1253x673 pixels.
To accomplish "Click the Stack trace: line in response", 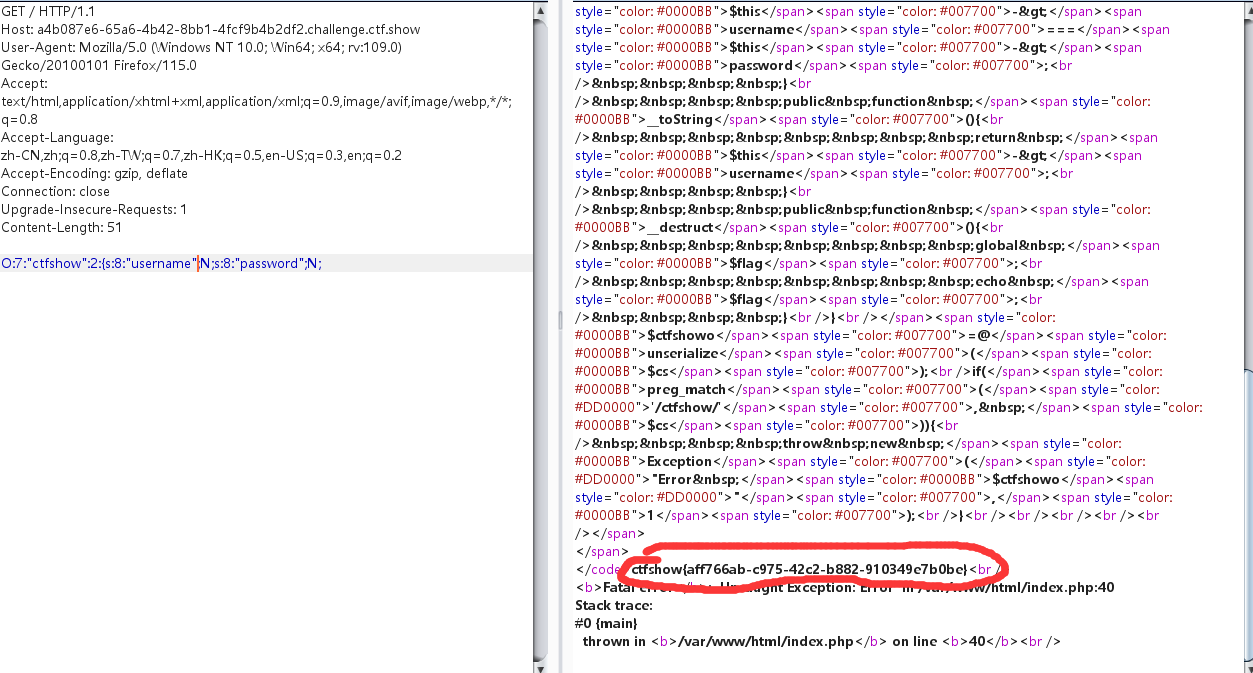I will (614, 605).
